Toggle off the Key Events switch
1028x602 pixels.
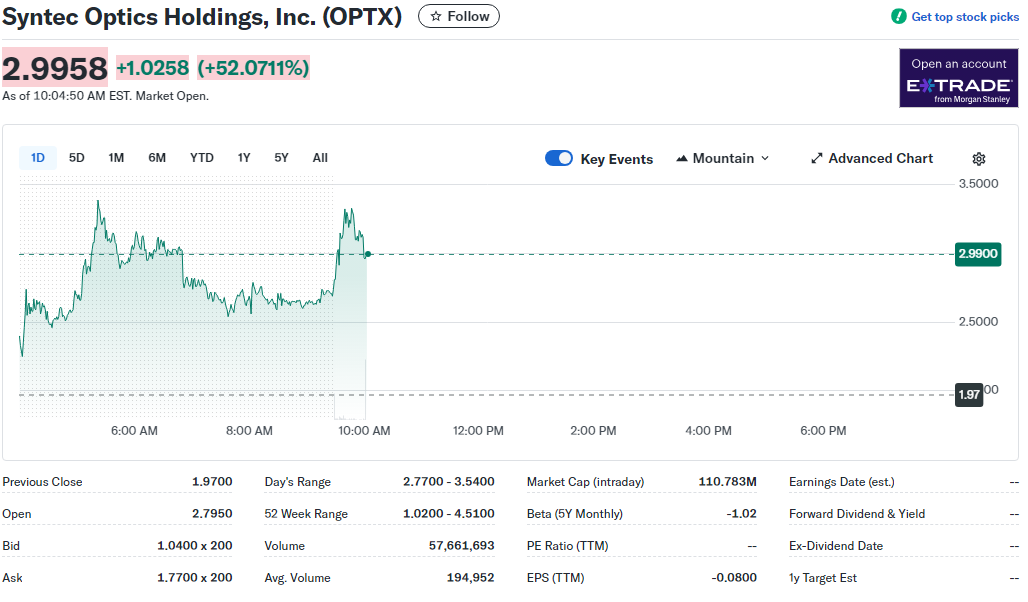(x=558, y=158)
